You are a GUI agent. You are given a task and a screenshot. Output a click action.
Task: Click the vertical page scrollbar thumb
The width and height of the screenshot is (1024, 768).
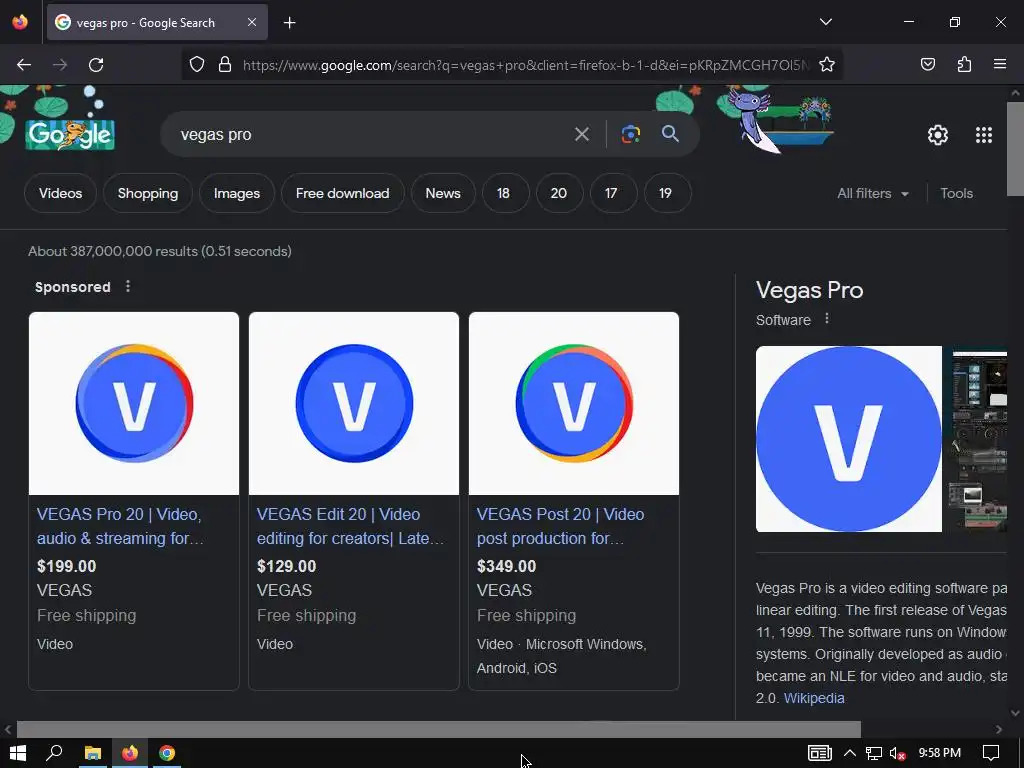point(1016,149)
